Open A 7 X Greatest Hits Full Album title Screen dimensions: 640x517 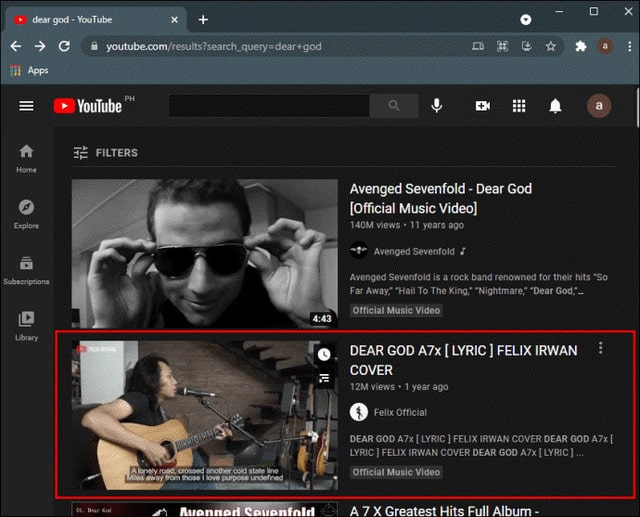(x=444, y=511)
